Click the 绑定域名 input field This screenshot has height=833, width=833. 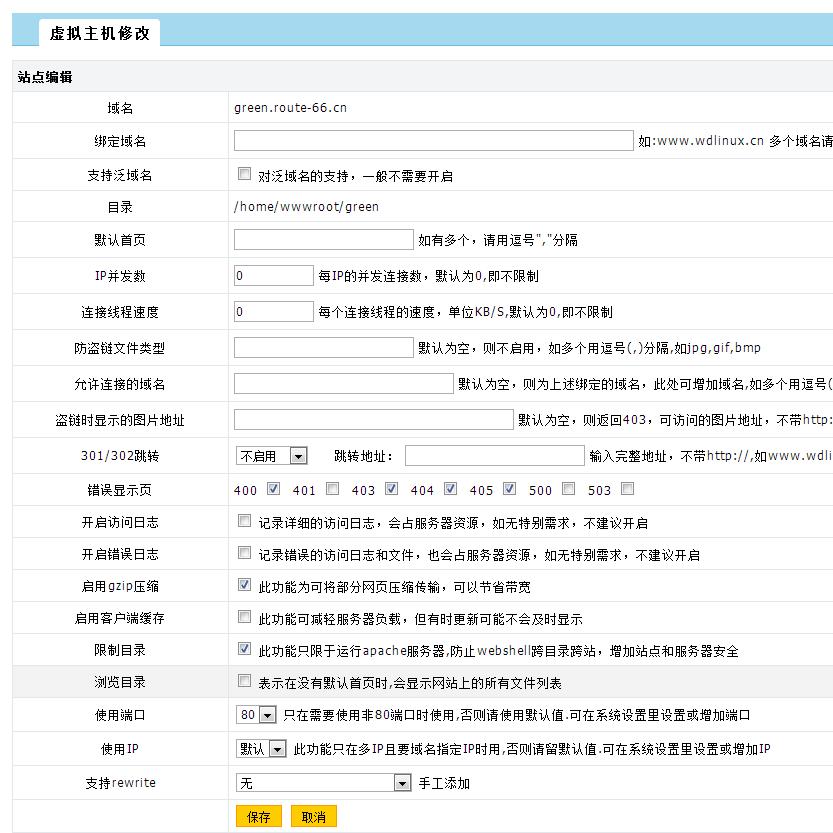point(434,141)
